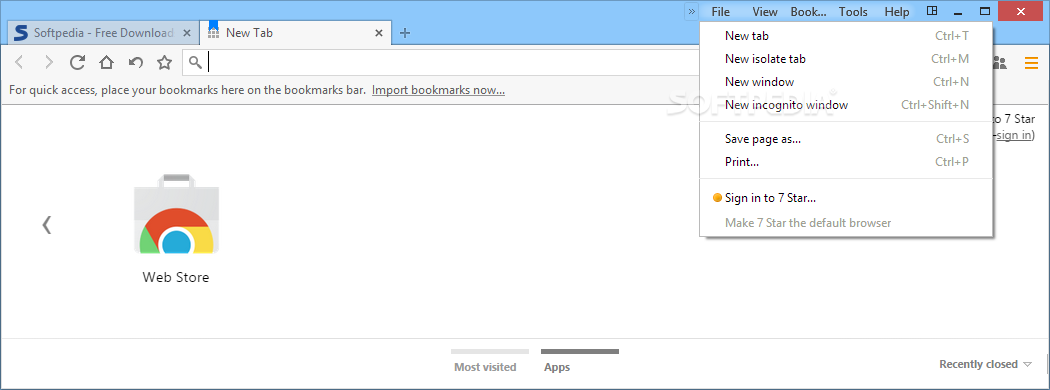The height and width of the screenshot is (390, 1050).
Task: Open the Tools menu
Action: pos(853,11)
